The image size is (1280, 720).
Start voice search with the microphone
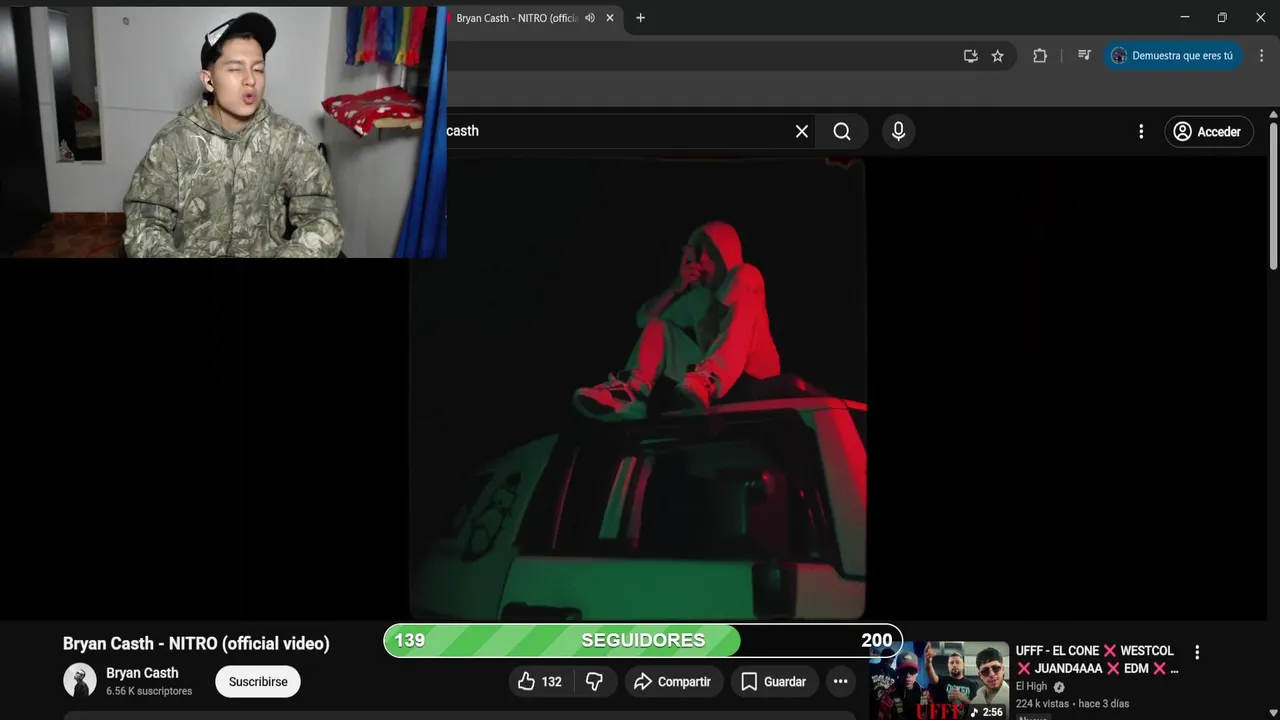[x=898, y=131]
